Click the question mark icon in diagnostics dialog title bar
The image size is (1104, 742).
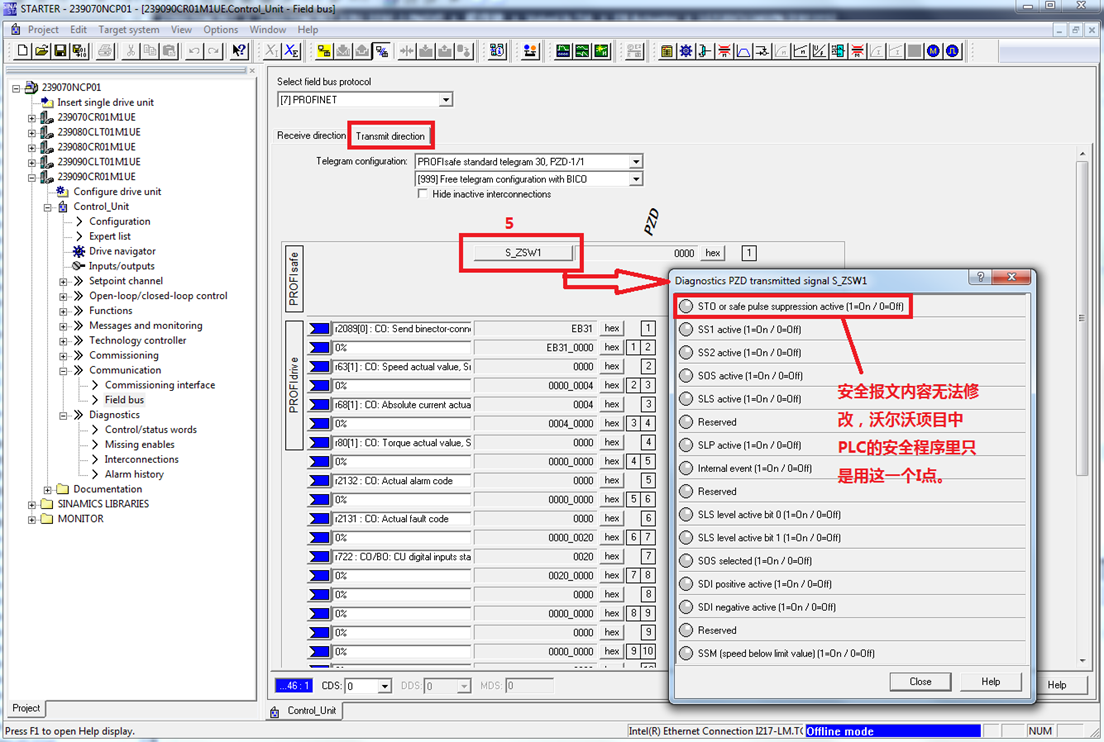coord(981,279)
